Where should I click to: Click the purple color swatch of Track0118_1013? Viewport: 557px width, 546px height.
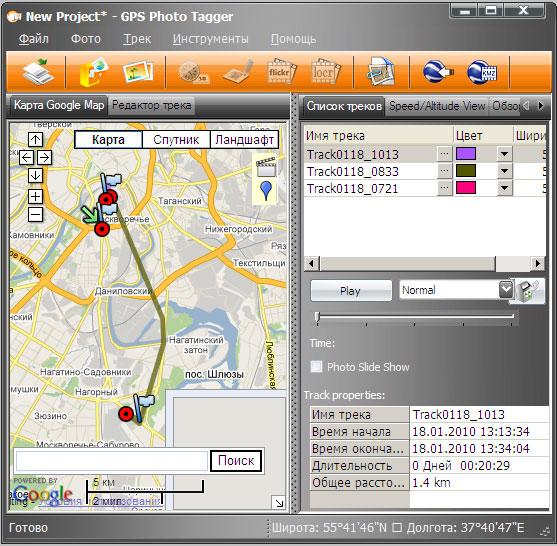pos(466,154)
